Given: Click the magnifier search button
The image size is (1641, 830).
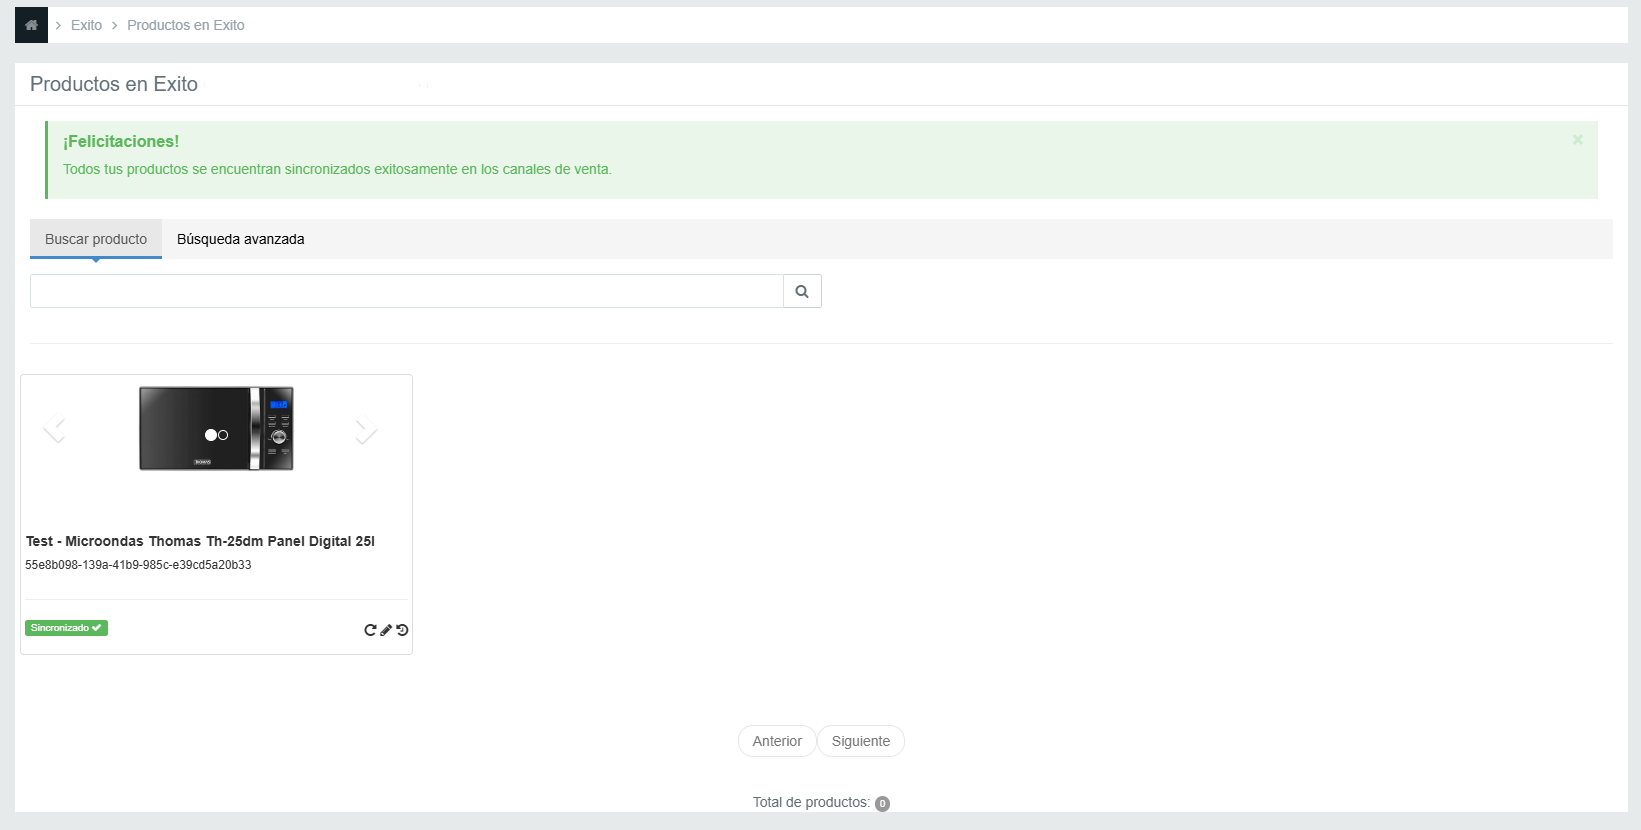Looking at the screenshot, I should click(x=802, y=291).
